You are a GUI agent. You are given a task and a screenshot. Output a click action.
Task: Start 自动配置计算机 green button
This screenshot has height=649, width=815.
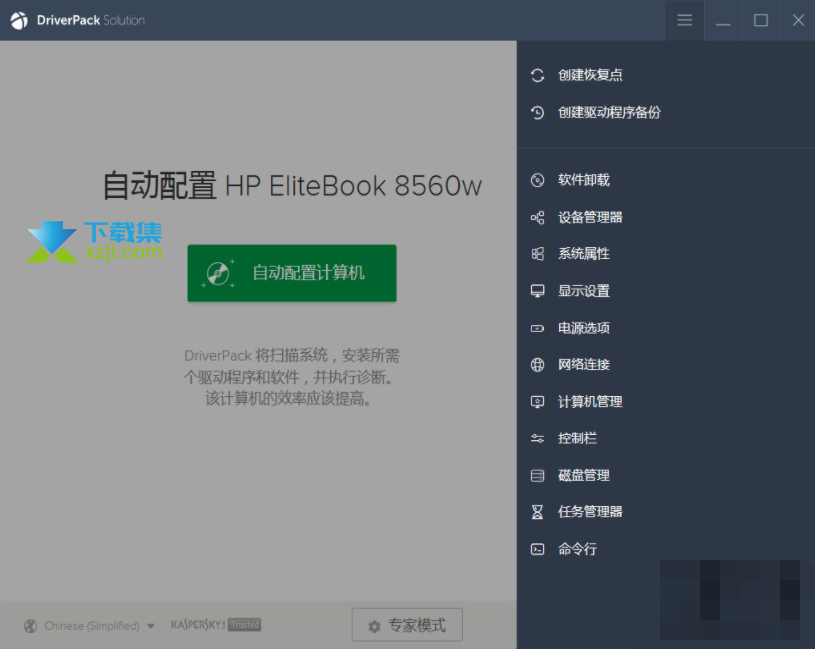292,273
